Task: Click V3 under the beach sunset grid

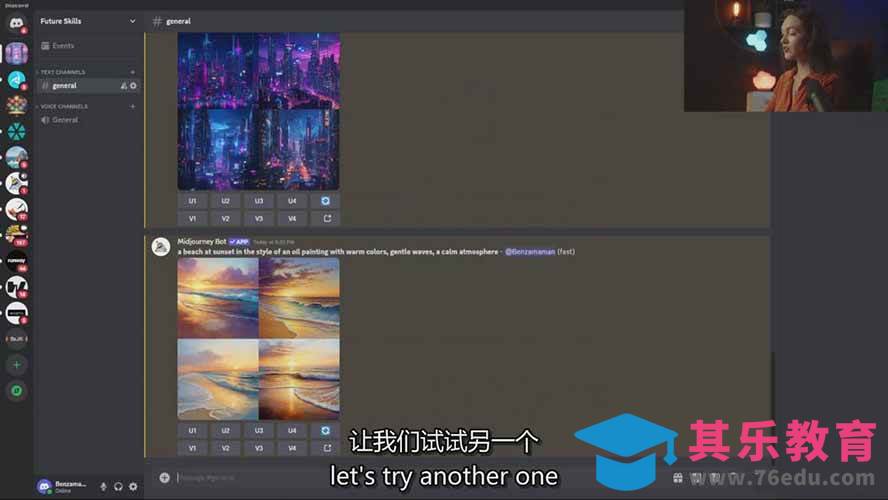Action: click(x=259, y=448)
